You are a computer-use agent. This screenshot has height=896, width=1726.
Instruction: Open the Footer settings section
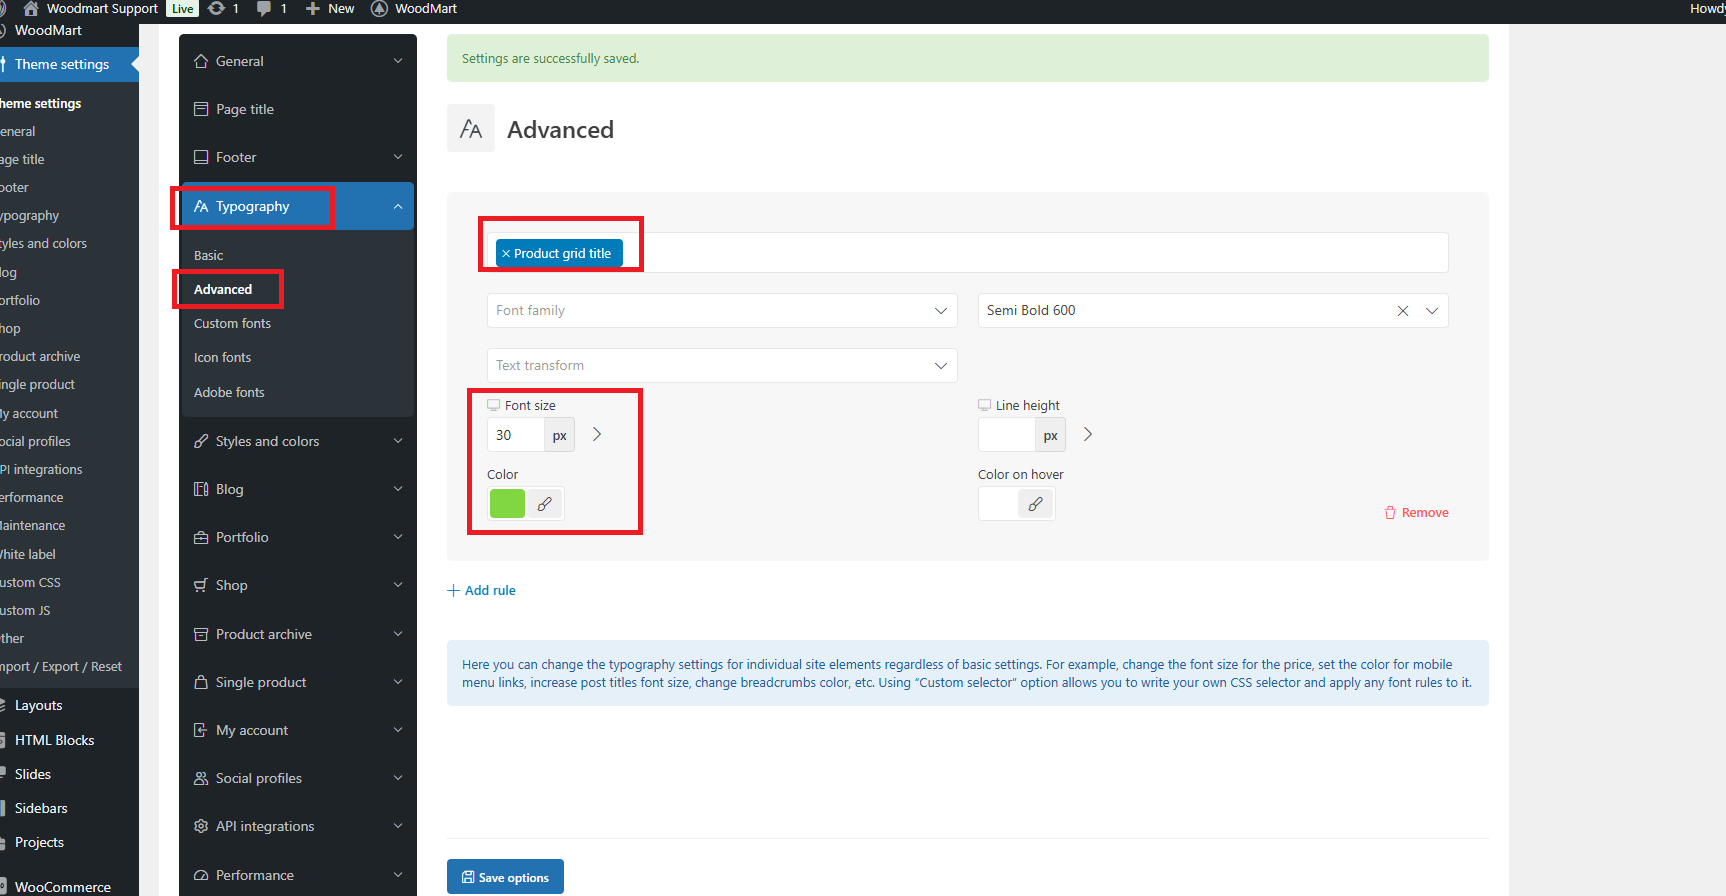click(297, 157)
